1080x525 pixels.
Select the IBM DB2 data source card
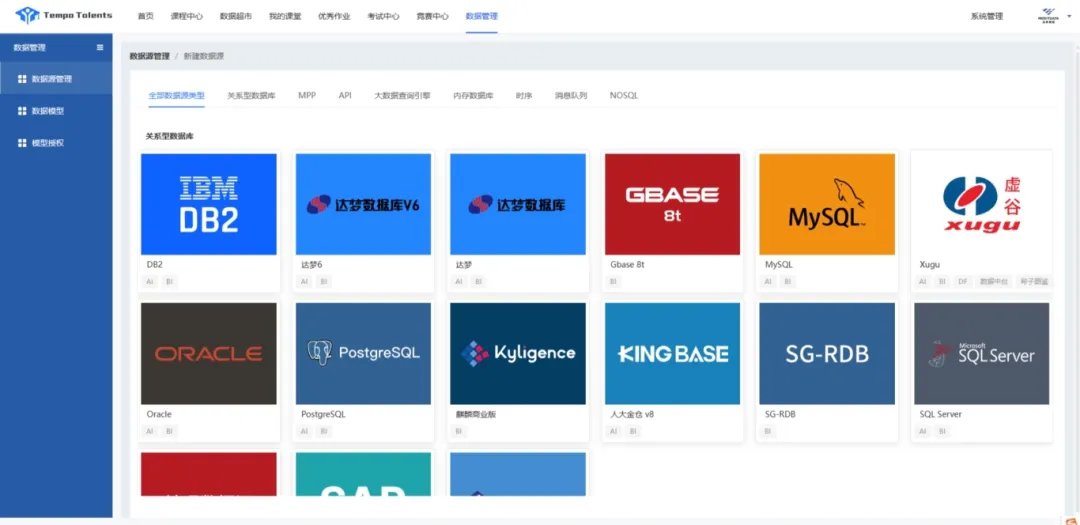click(x=209, y=204)
